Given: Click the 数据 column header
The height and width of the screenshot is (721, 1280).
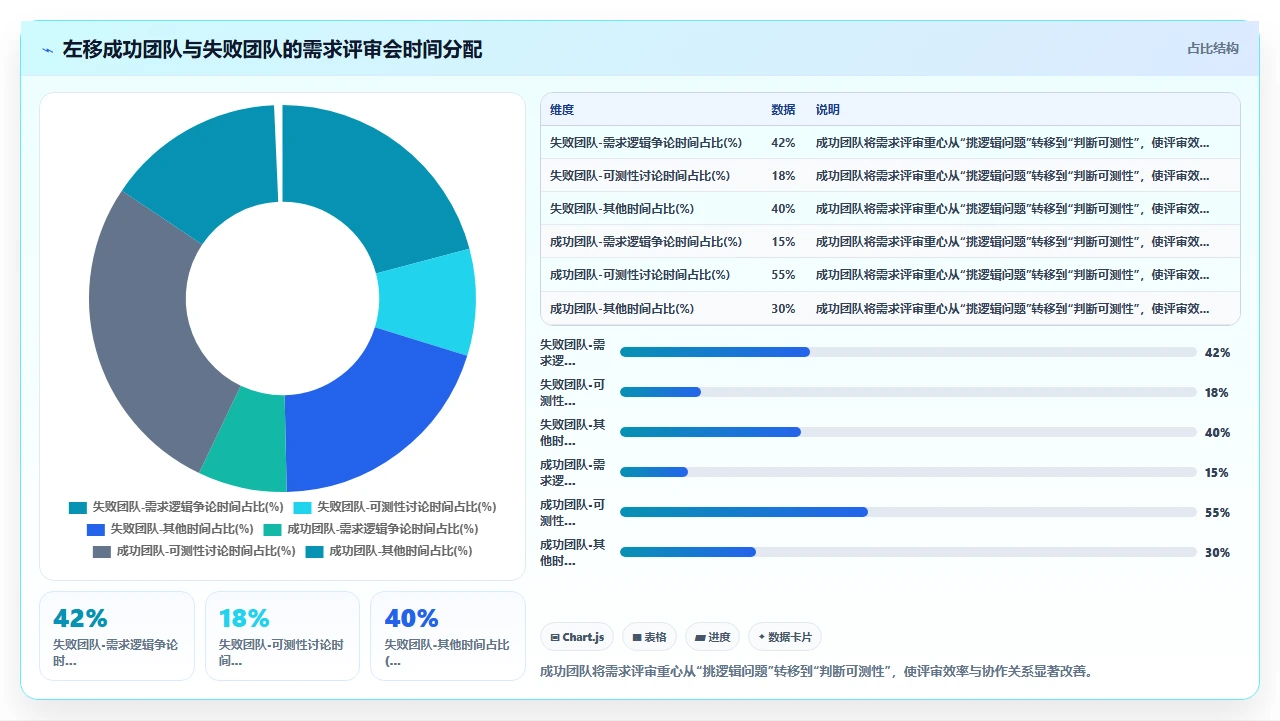Looking at the screenshot, I should 783,110.
